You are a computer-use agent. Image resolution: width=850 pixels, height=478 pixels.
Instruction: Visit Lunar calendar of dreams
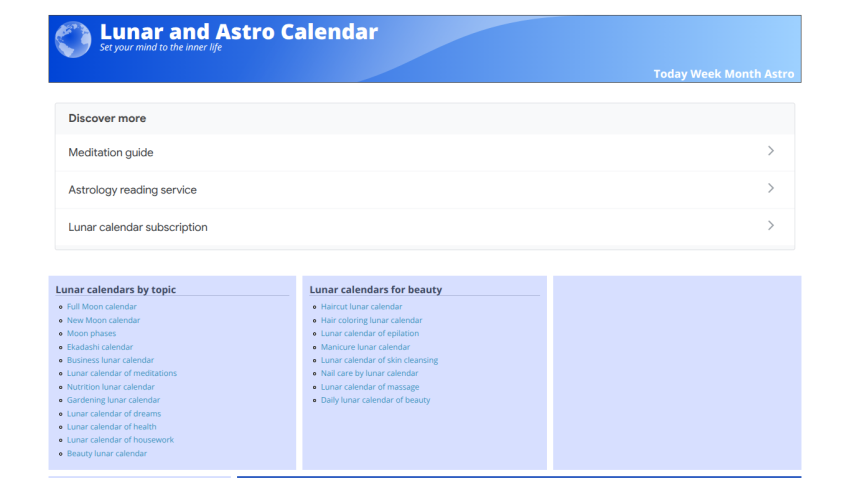pyautogui.click(x=114, y=414)
